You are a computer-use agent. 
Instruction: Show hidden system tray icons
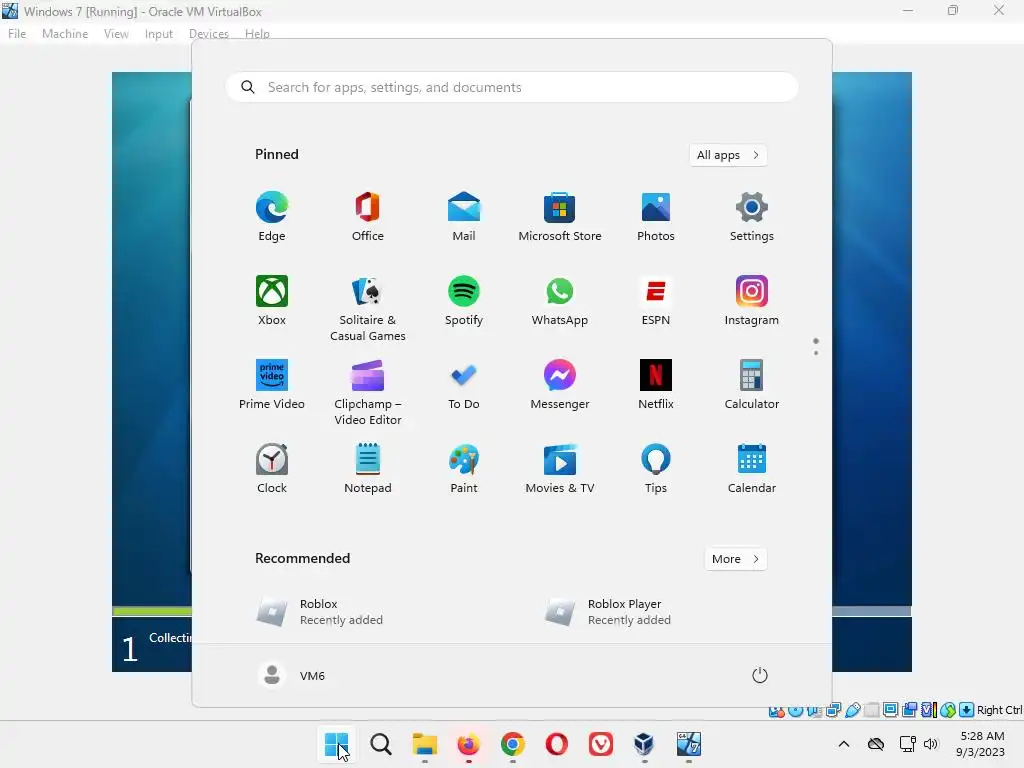844,744
